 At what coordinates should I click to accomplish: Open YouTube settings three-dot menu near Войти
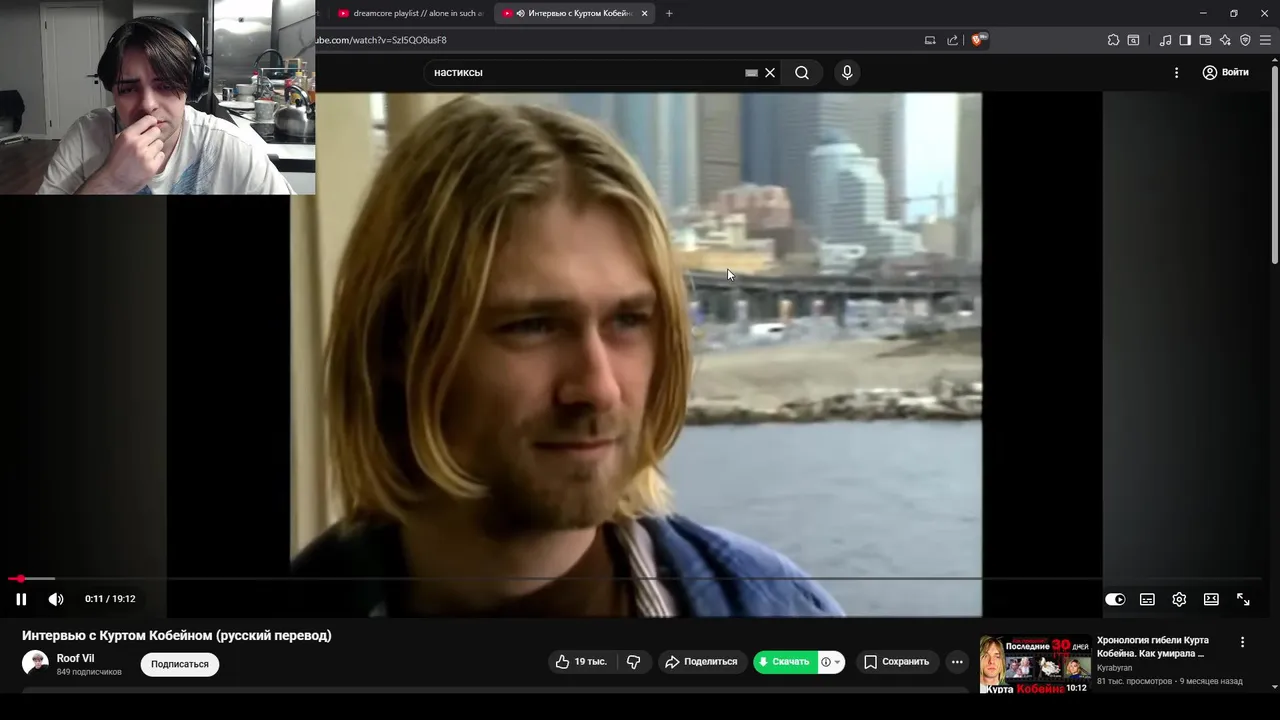pyautogui.click(x=1176, y=73)
